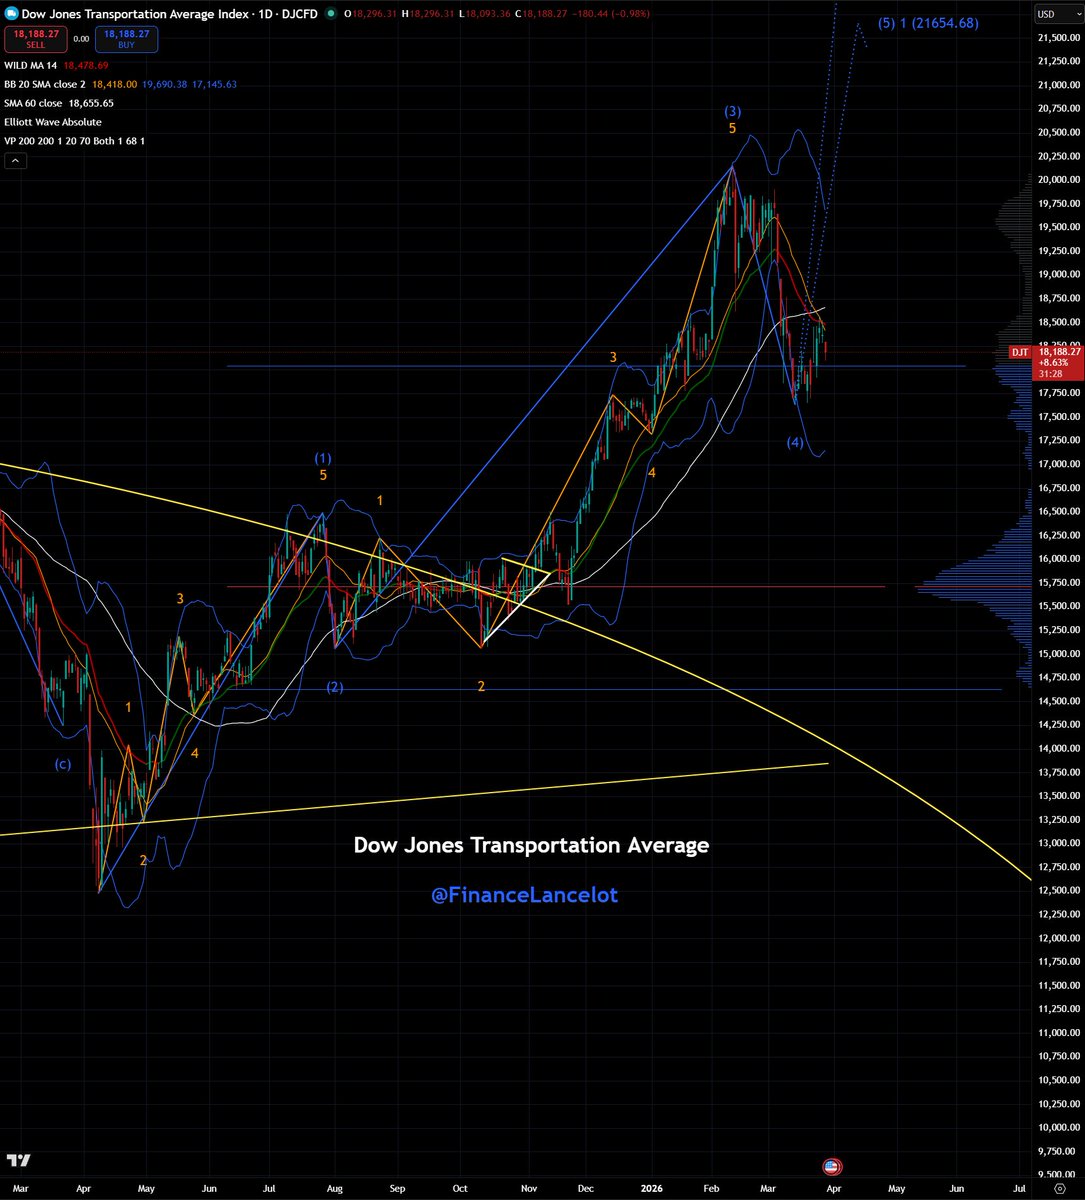Image resolution: width=1085 pixels, height=1200 pixels.
Task: Click the blue (3) wave label
Action: click(734, 111)
